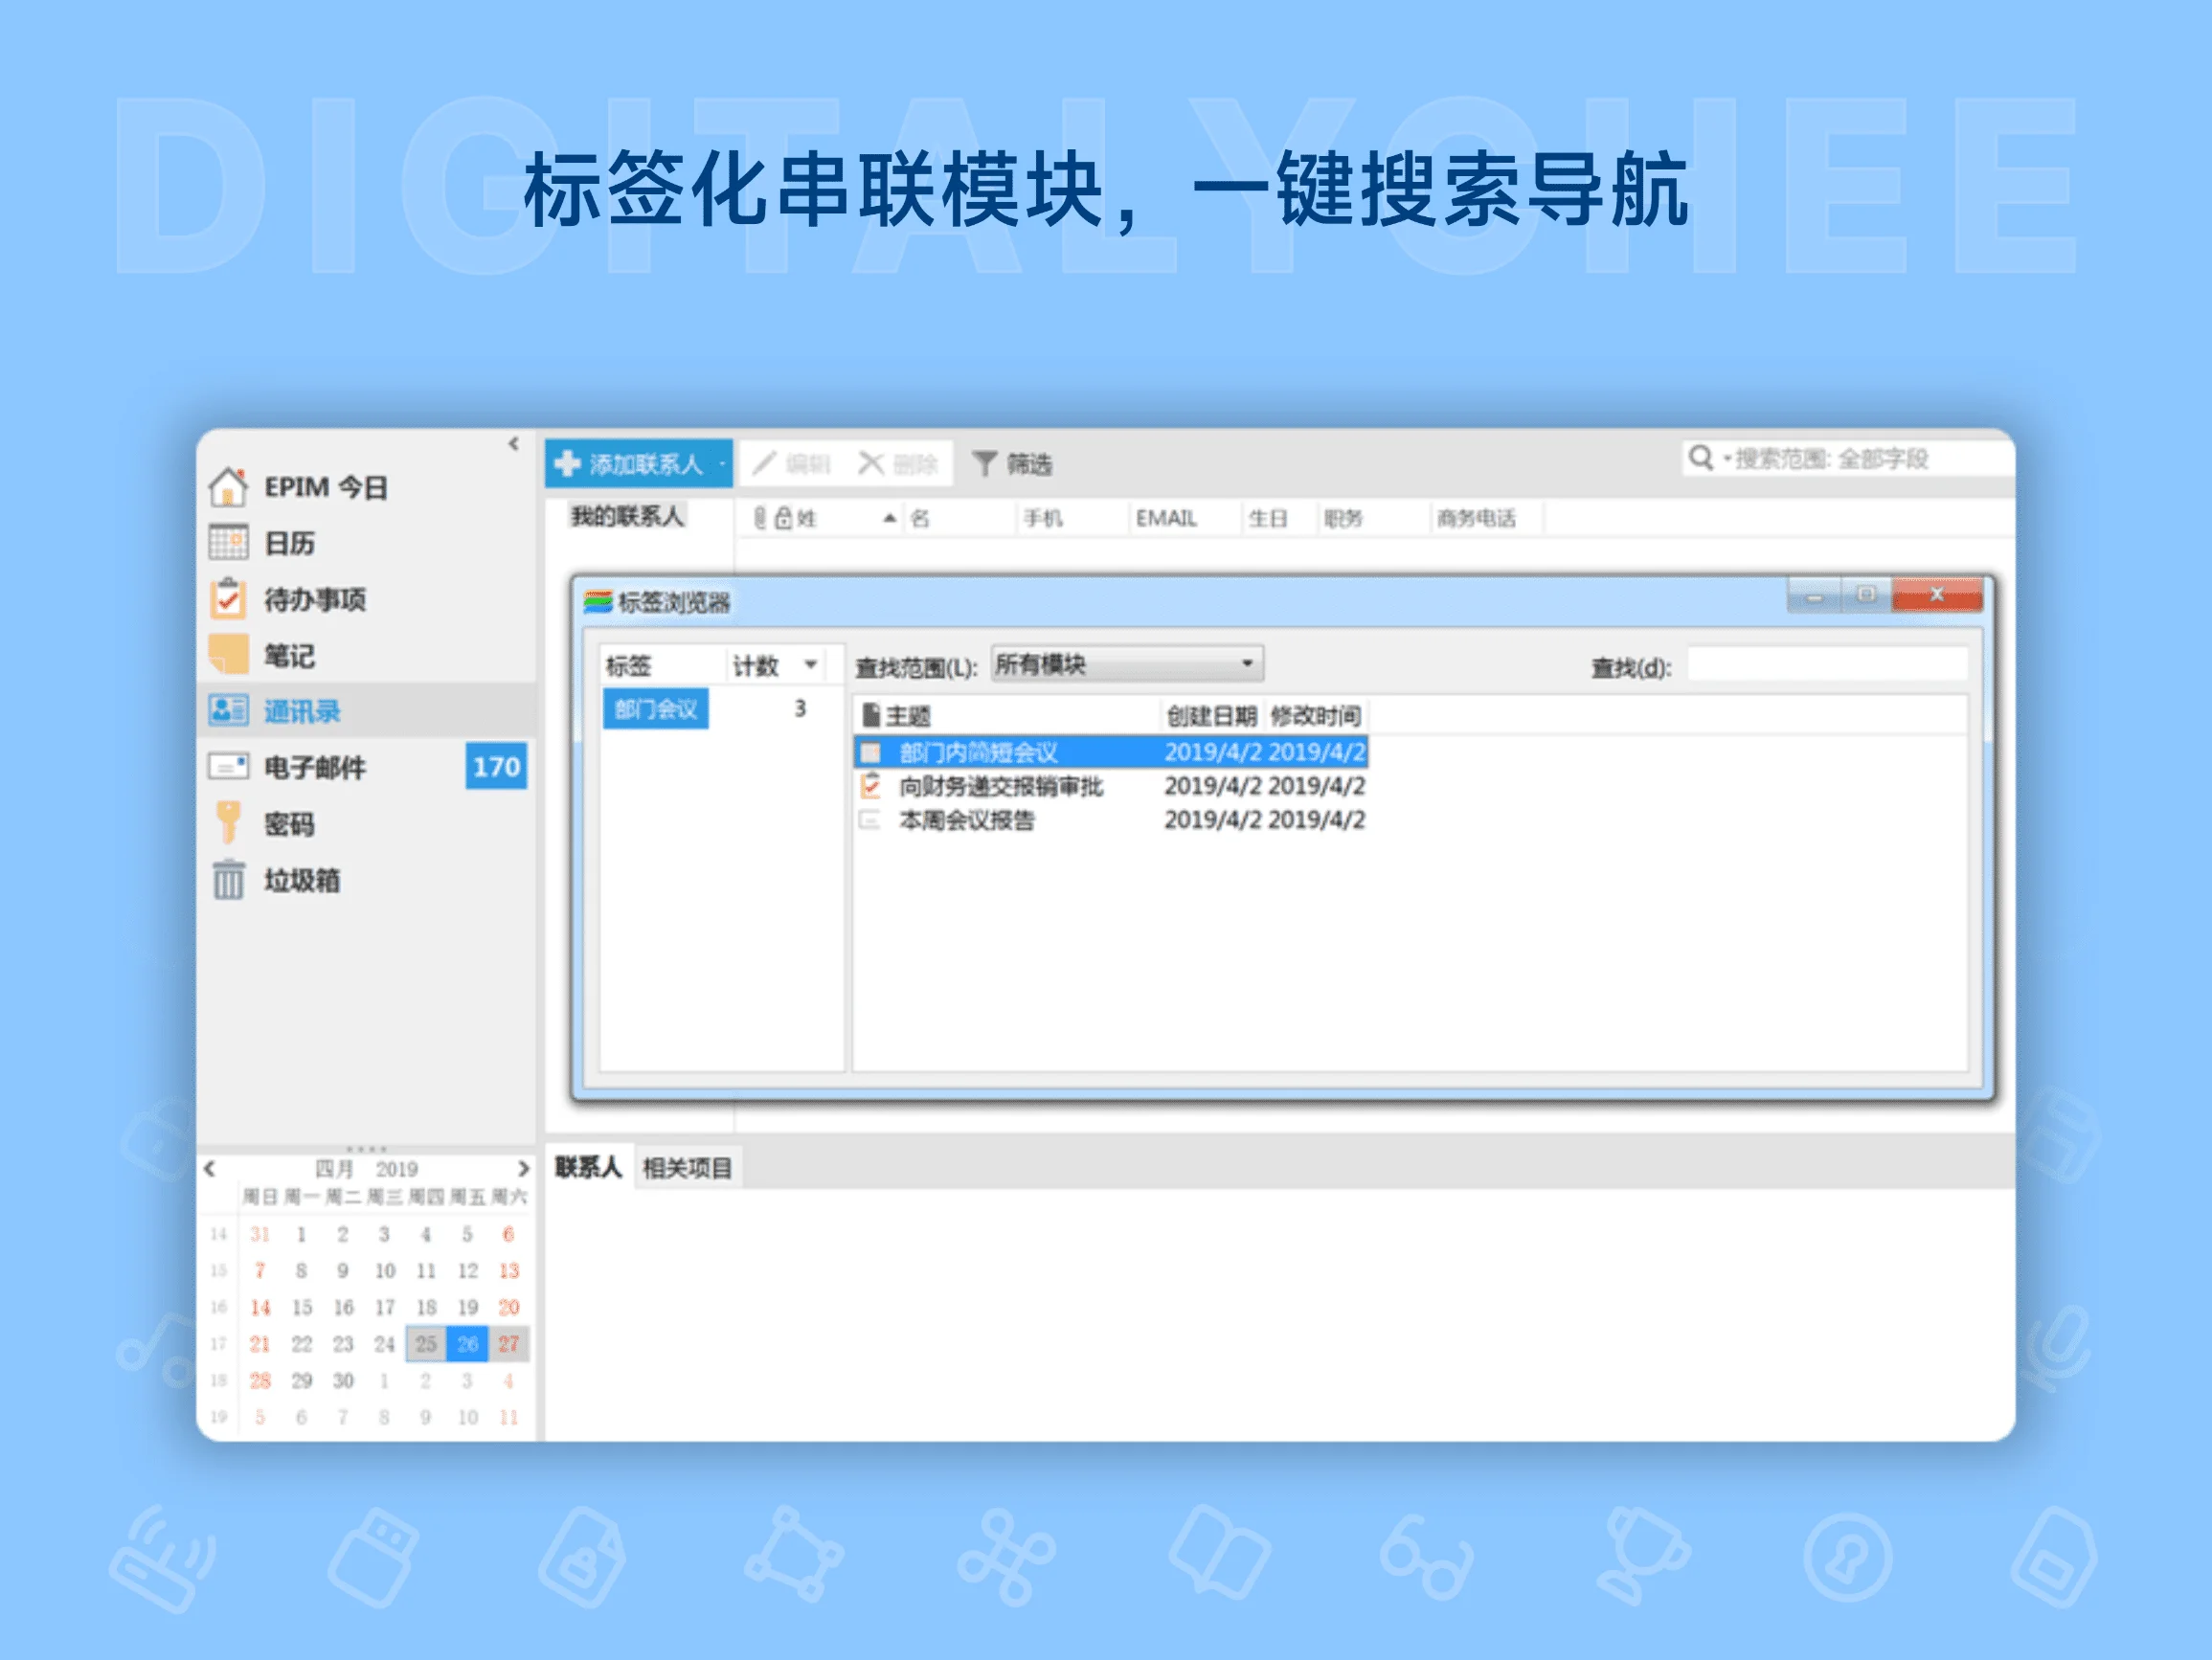Screen dimensions: 2212x1660
Task: Expand 添加联系人 button dropdown arrow
Action: [722, 464]
